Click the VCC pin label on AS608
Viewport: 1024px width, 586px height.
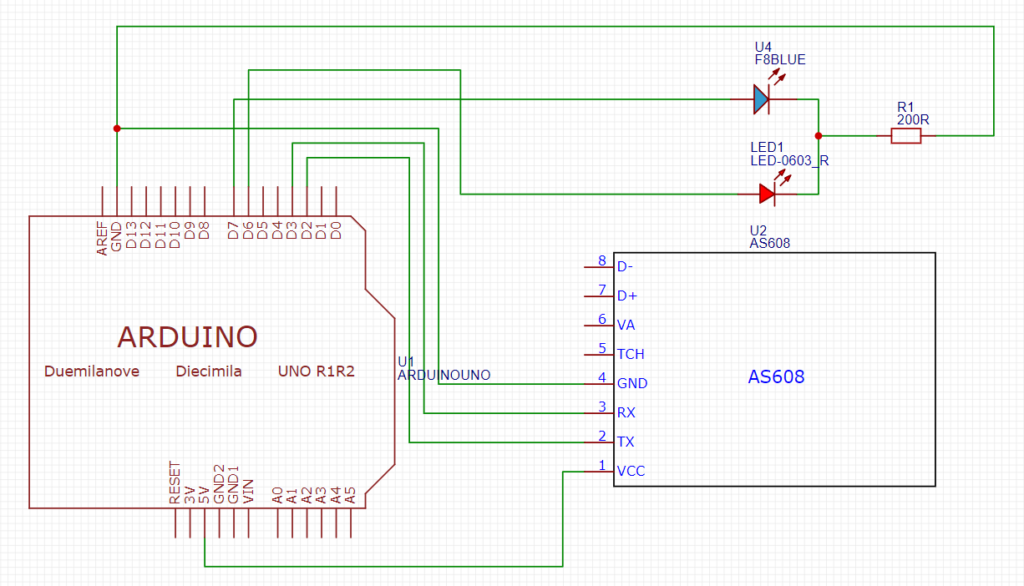click(631, 471)
